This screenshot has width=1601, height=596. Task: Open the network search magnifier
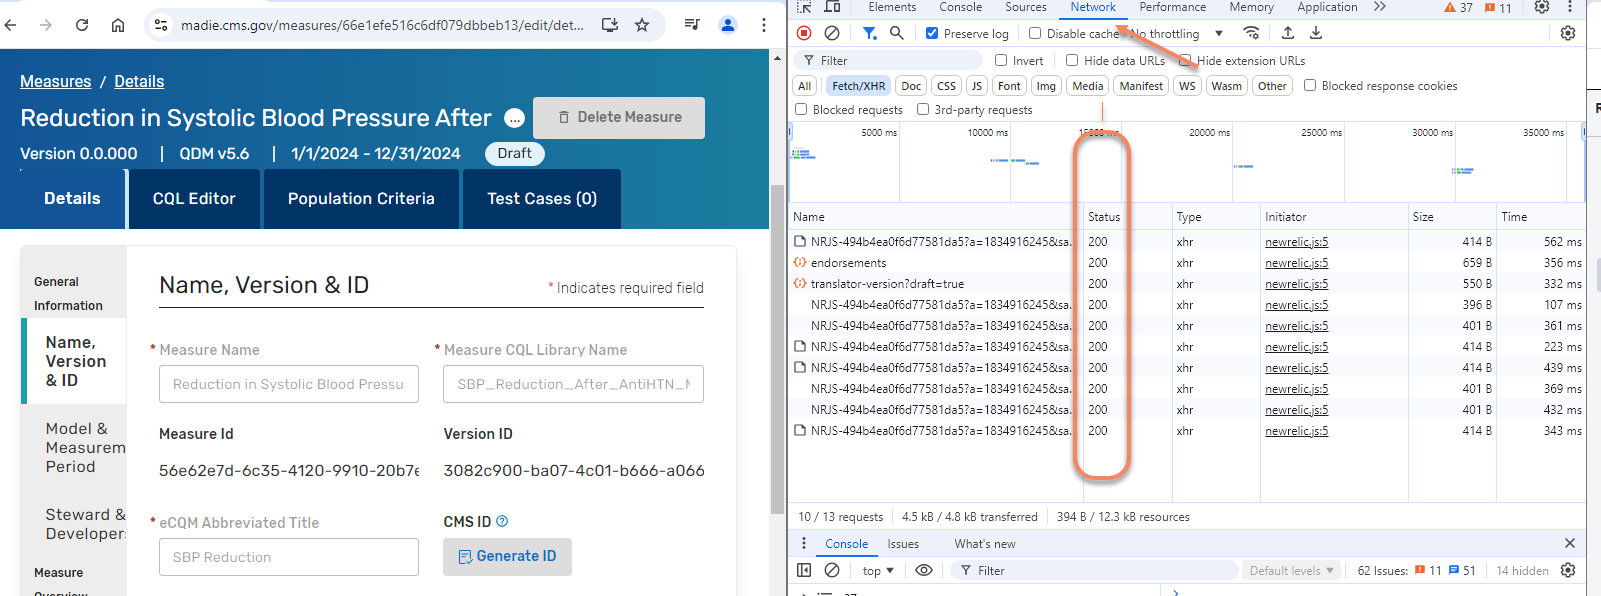[x=897, y=33]
